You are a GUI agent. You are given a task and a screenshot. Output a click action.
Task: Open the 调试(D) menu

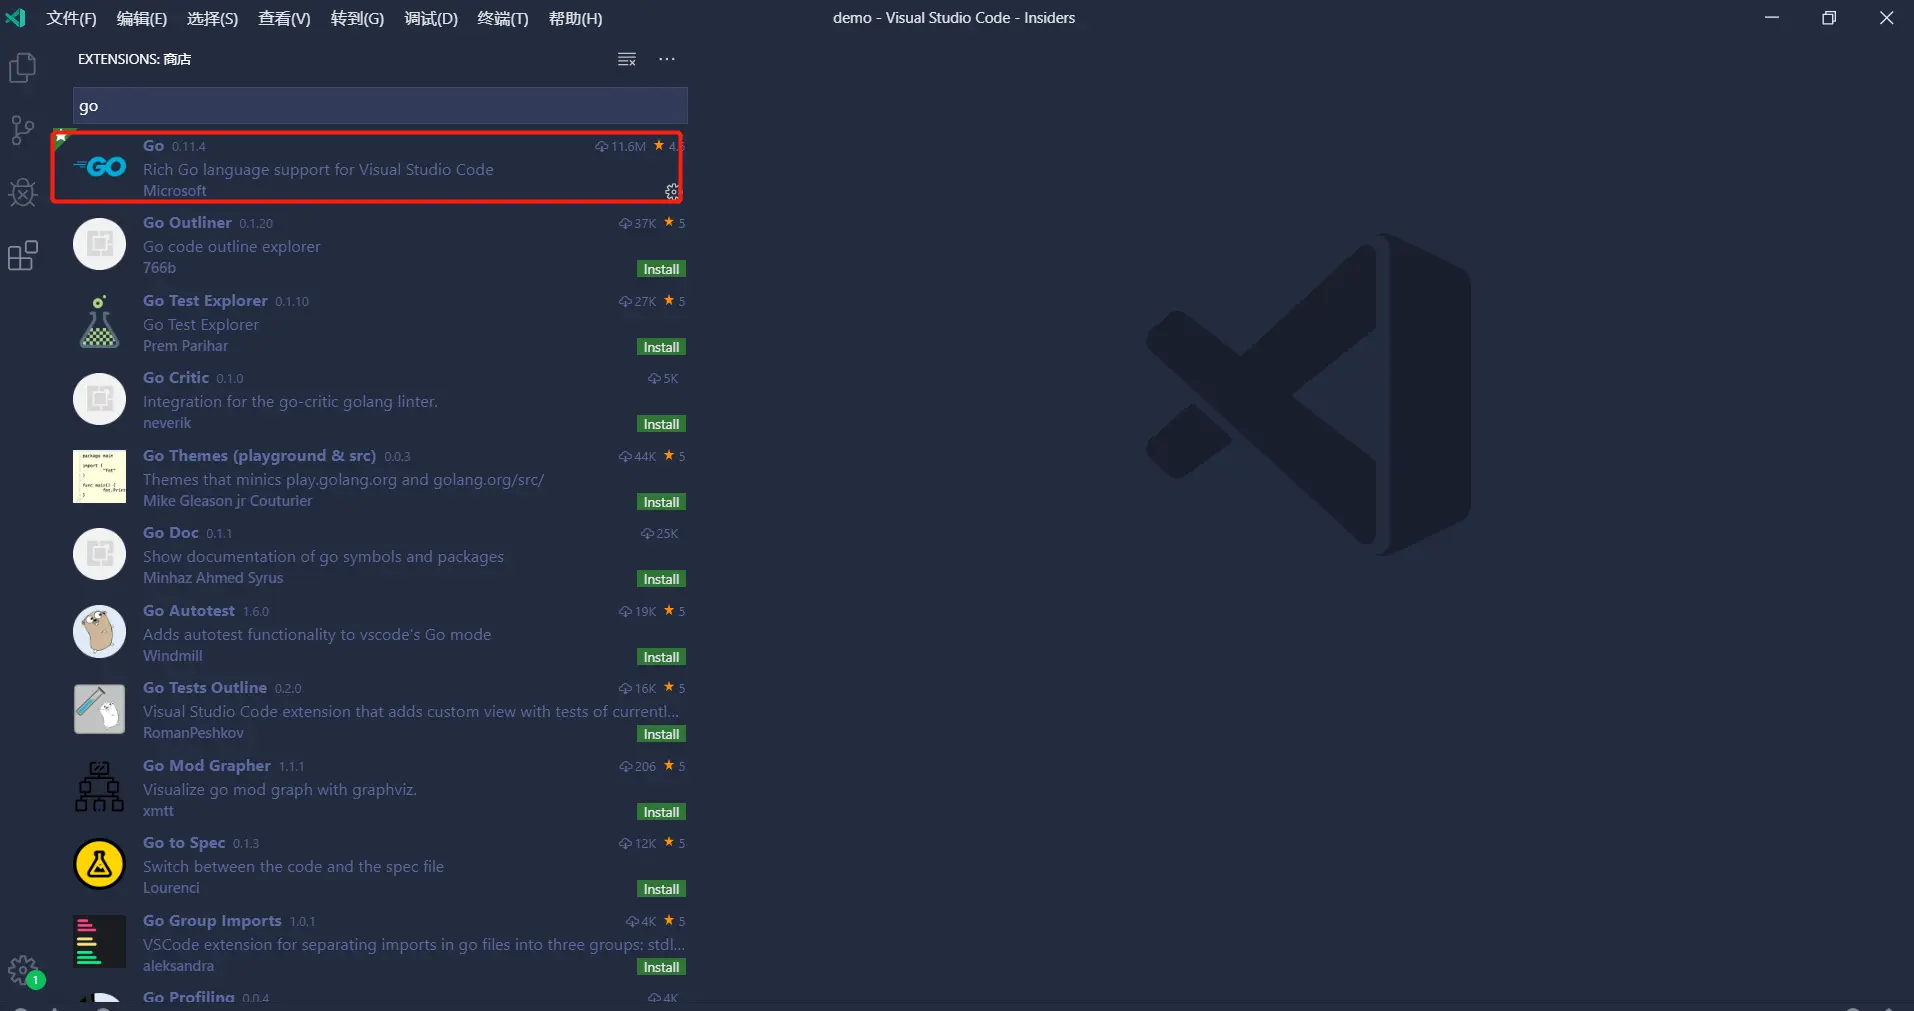[x=431, y=19]
